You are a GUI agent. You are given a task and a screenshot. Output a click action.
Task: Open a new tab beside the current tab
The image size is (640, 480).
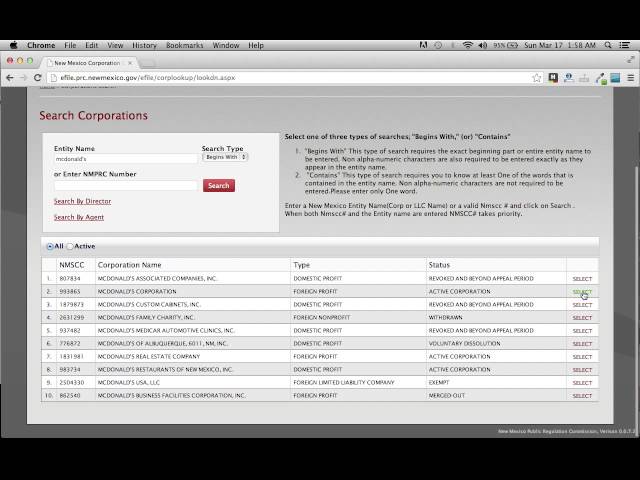(x=147, y=63)
